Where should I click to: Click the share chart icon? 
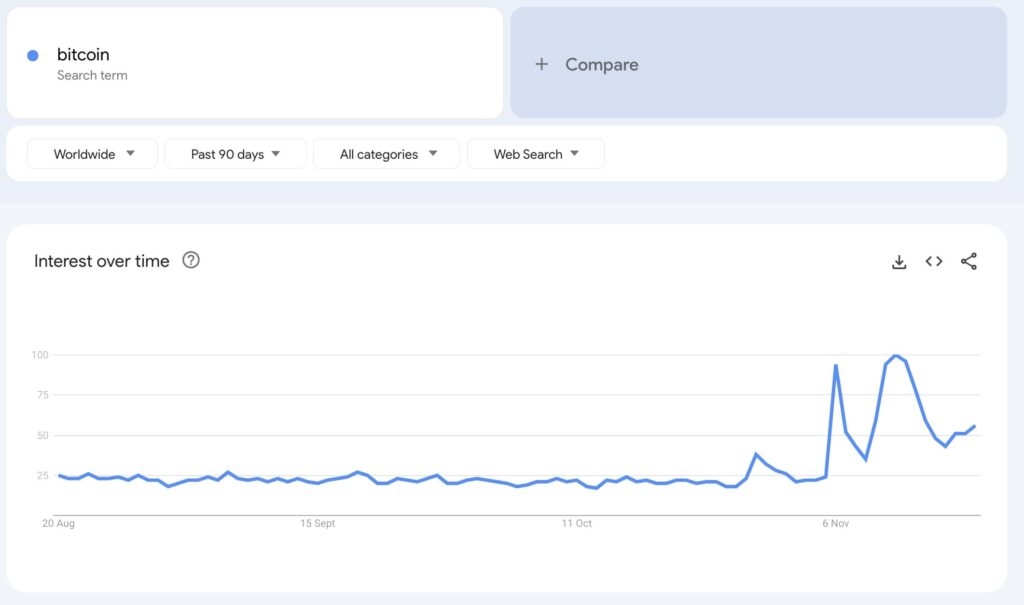(x=969, y=262)
